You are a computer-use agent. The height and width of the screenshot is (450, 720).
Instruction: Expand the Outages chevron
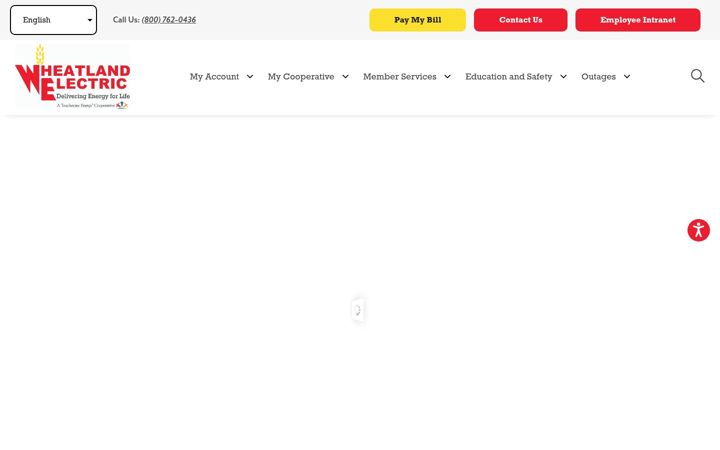(627, 77)
